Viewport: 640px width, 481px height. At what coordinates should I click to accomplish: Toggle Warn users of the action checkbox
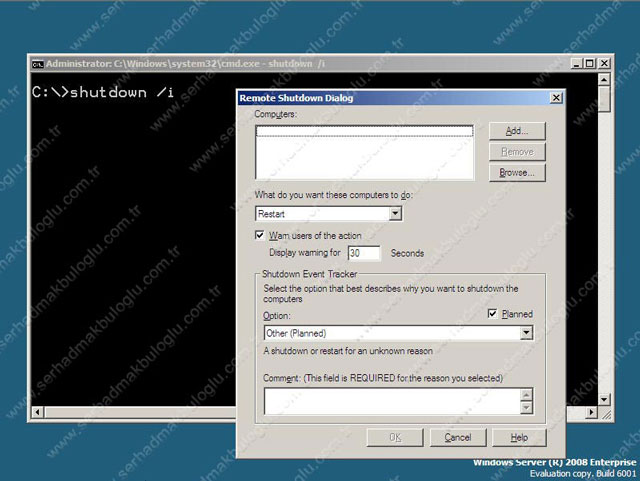(x=260, y=235)
